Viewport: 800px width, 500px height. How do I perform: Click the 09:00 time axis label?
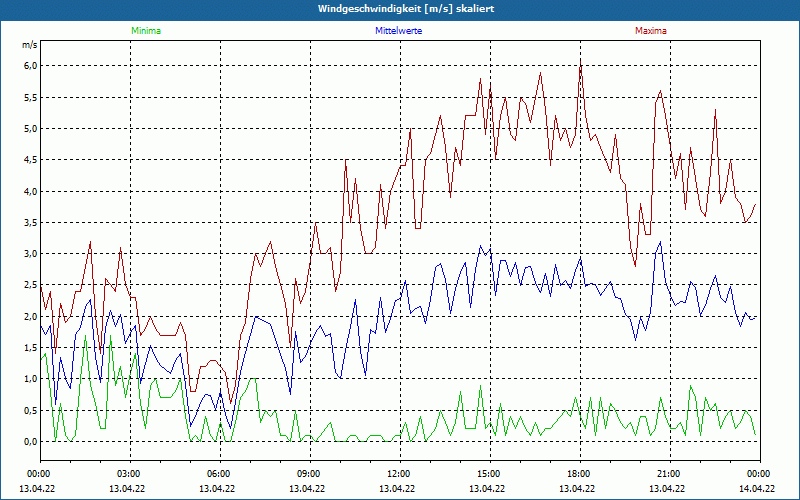coord(309,474)
